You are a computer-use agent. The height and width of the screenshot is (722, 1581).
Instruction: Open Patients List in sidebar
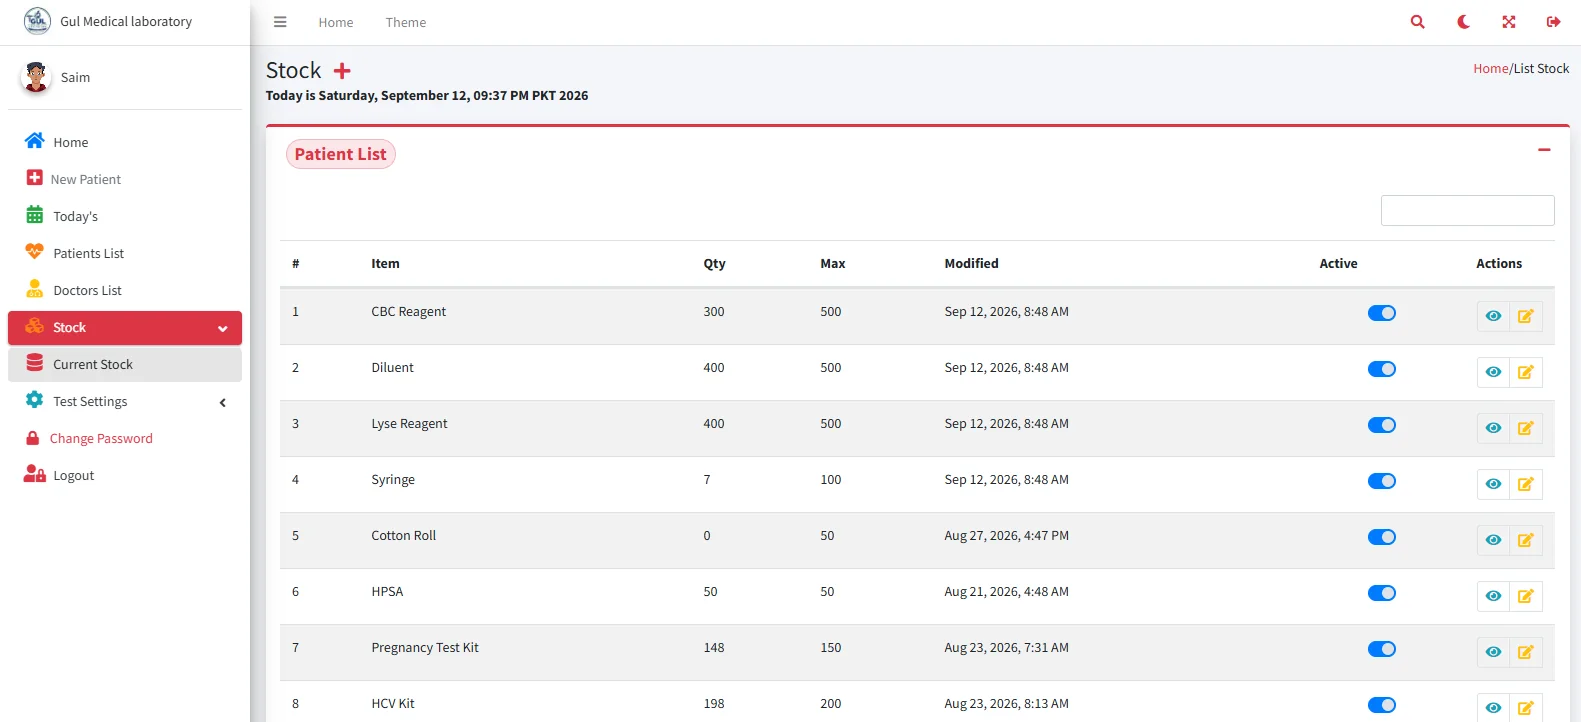point(125,254)
